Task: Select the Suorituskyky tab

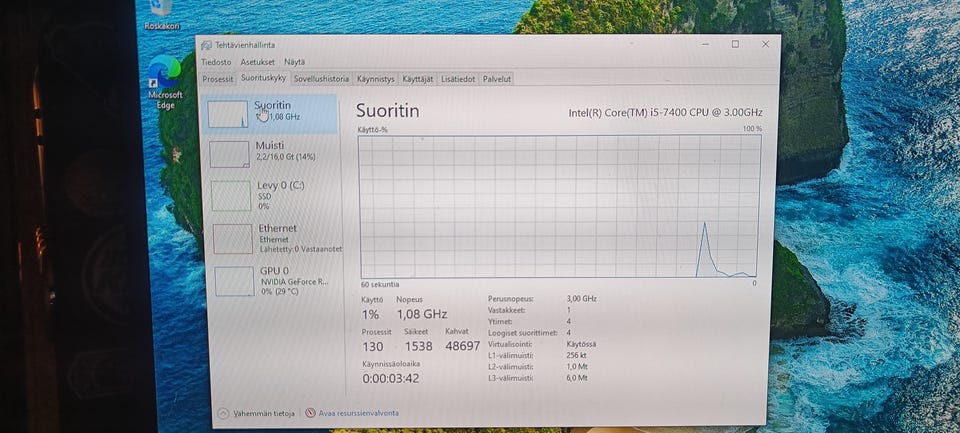Action: (263, 78)
